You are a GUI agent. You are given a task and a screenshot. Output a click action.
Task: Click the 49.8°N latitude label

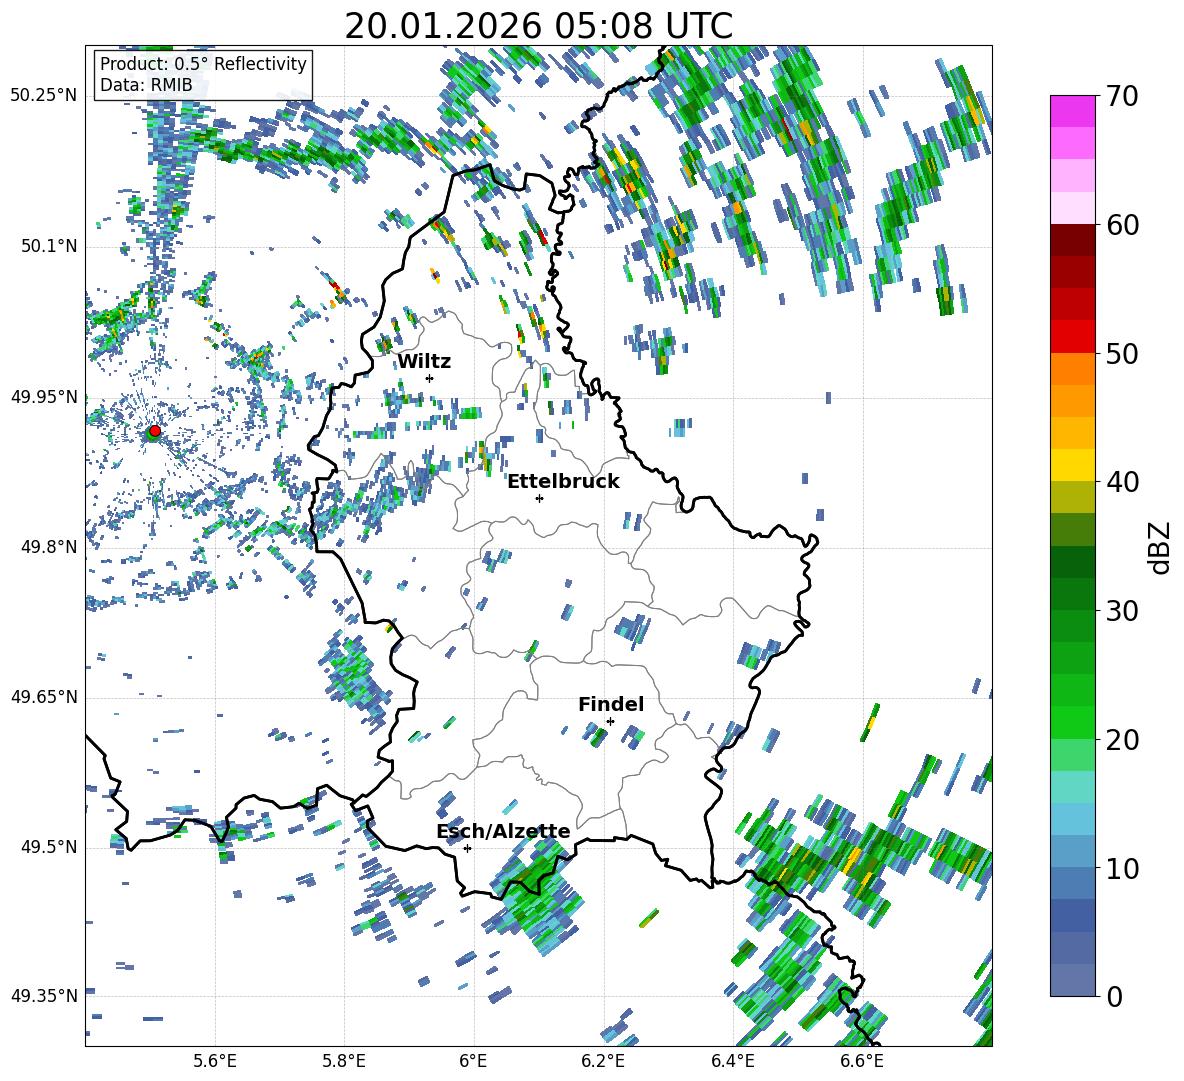coord(49,547)
